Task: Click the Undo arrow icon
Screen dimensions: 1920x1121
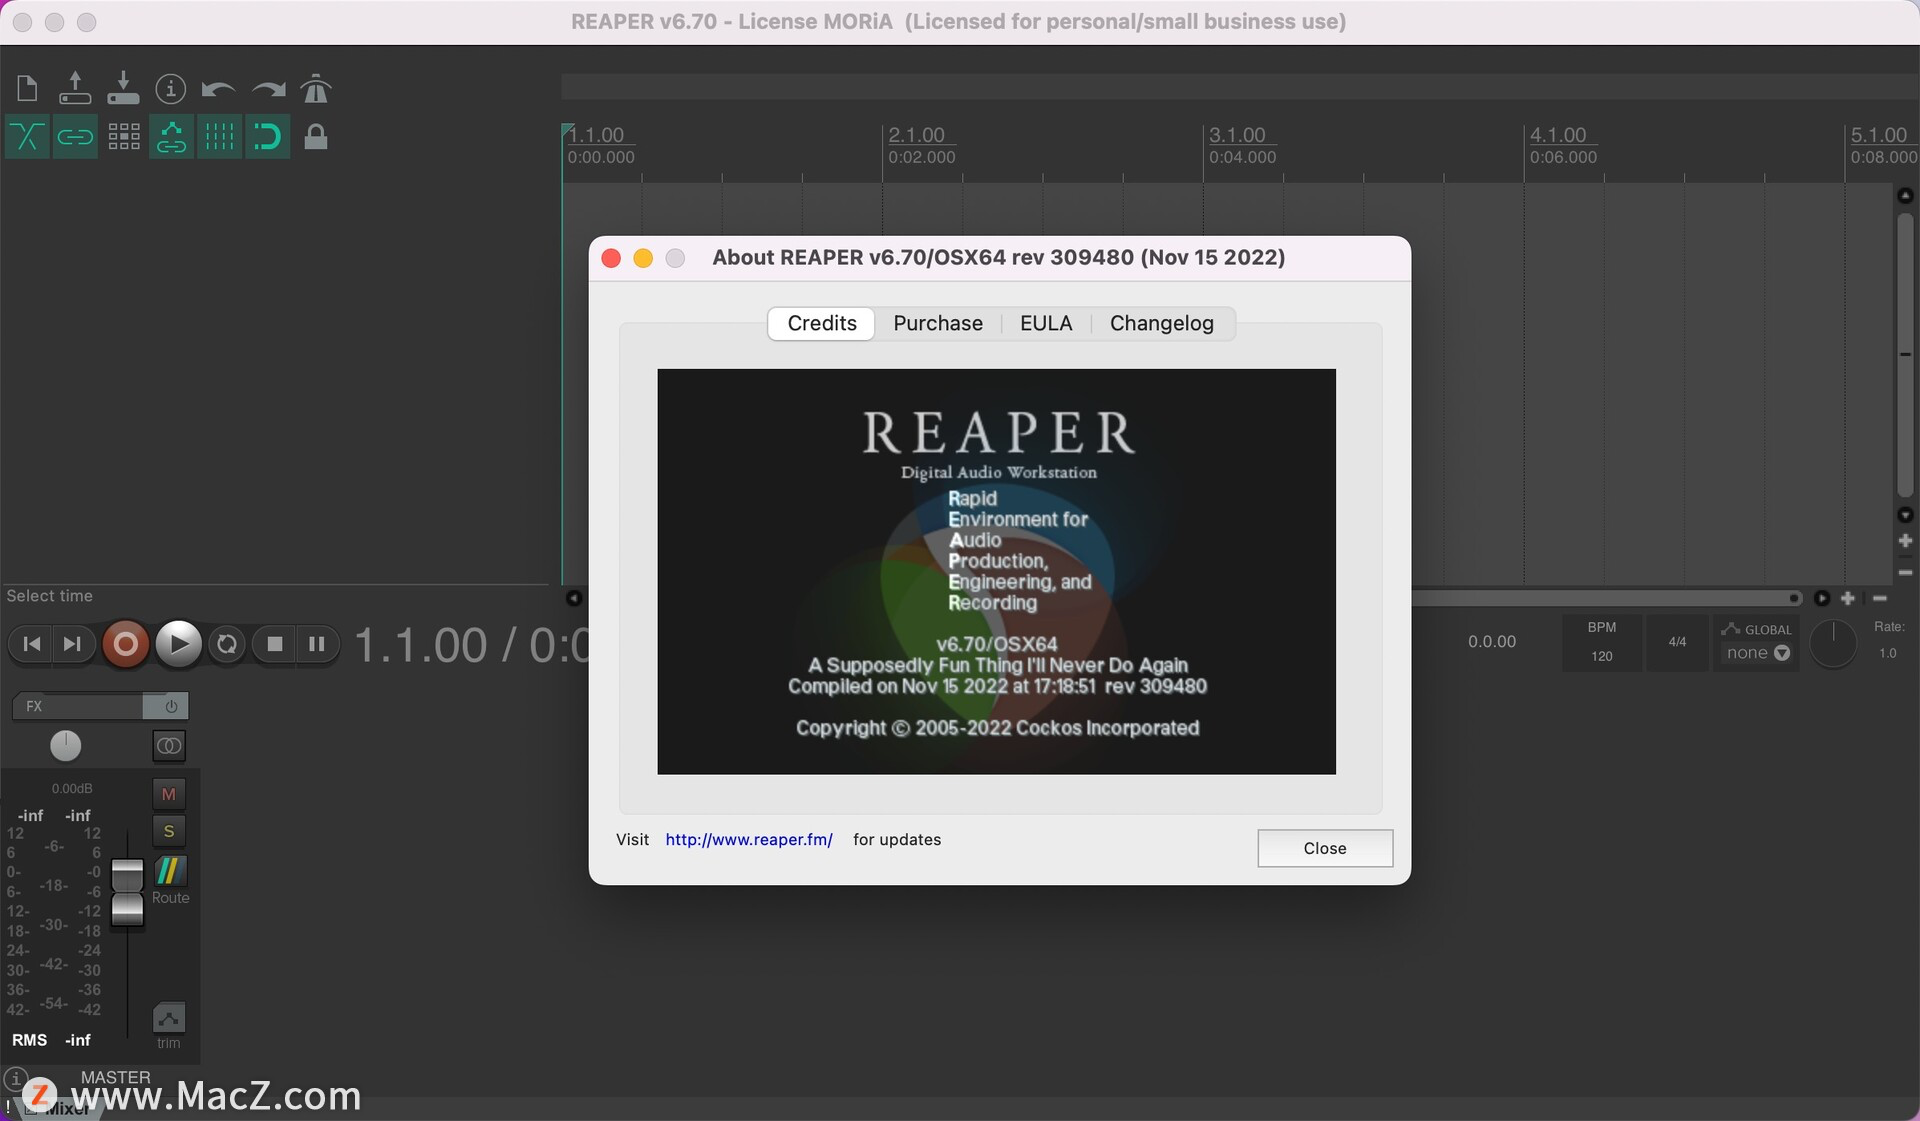Action: [218, 89]
